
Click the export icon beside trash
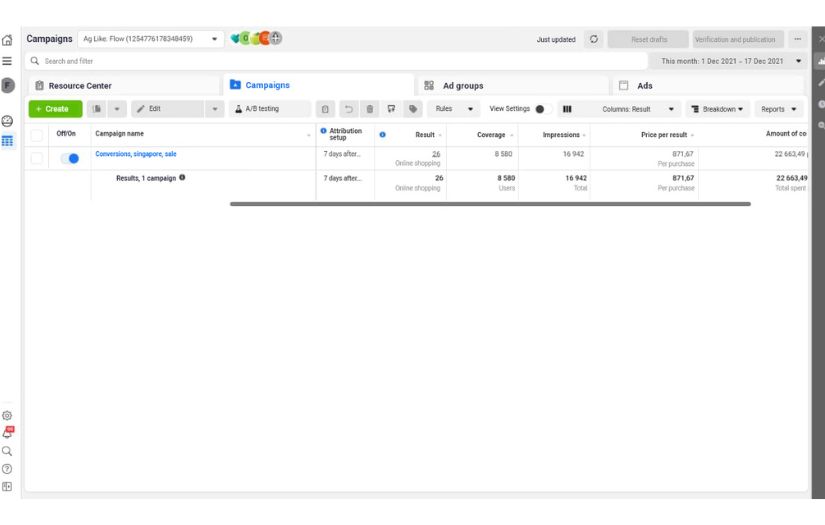coord(391,109)
